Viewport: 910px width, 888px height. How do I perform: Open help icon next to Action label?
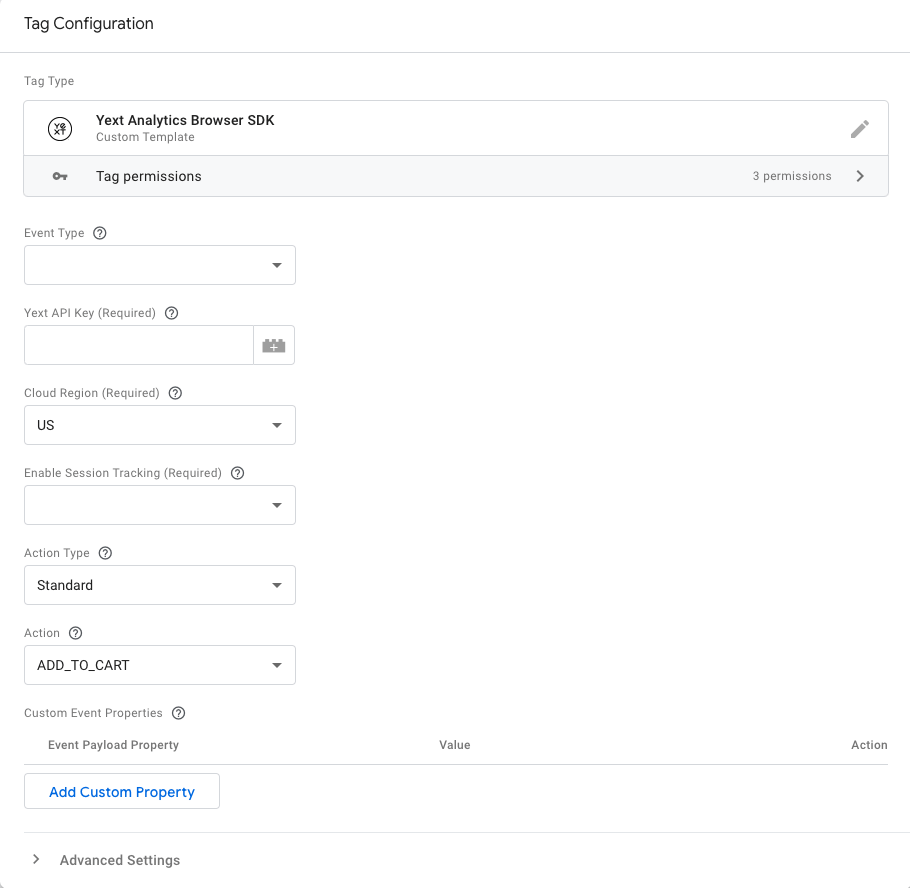75,633
